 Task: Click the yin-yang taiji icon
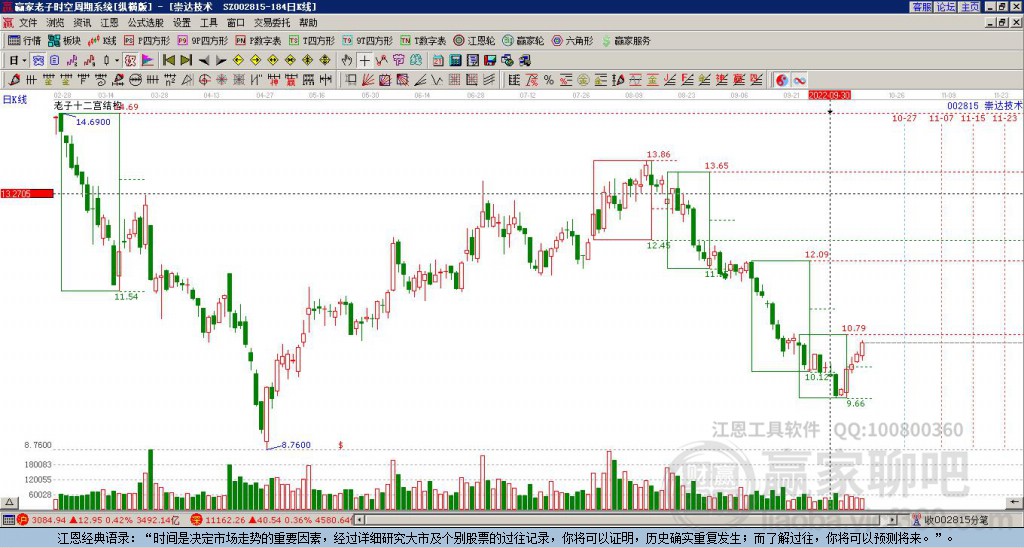[782, 80]
